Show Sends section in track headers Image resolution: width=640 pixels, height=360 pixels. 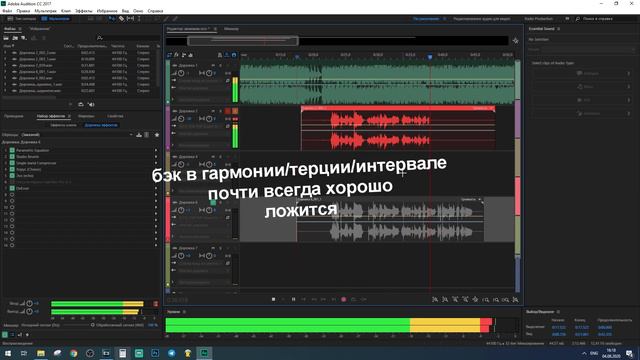[x=184, y=55]
